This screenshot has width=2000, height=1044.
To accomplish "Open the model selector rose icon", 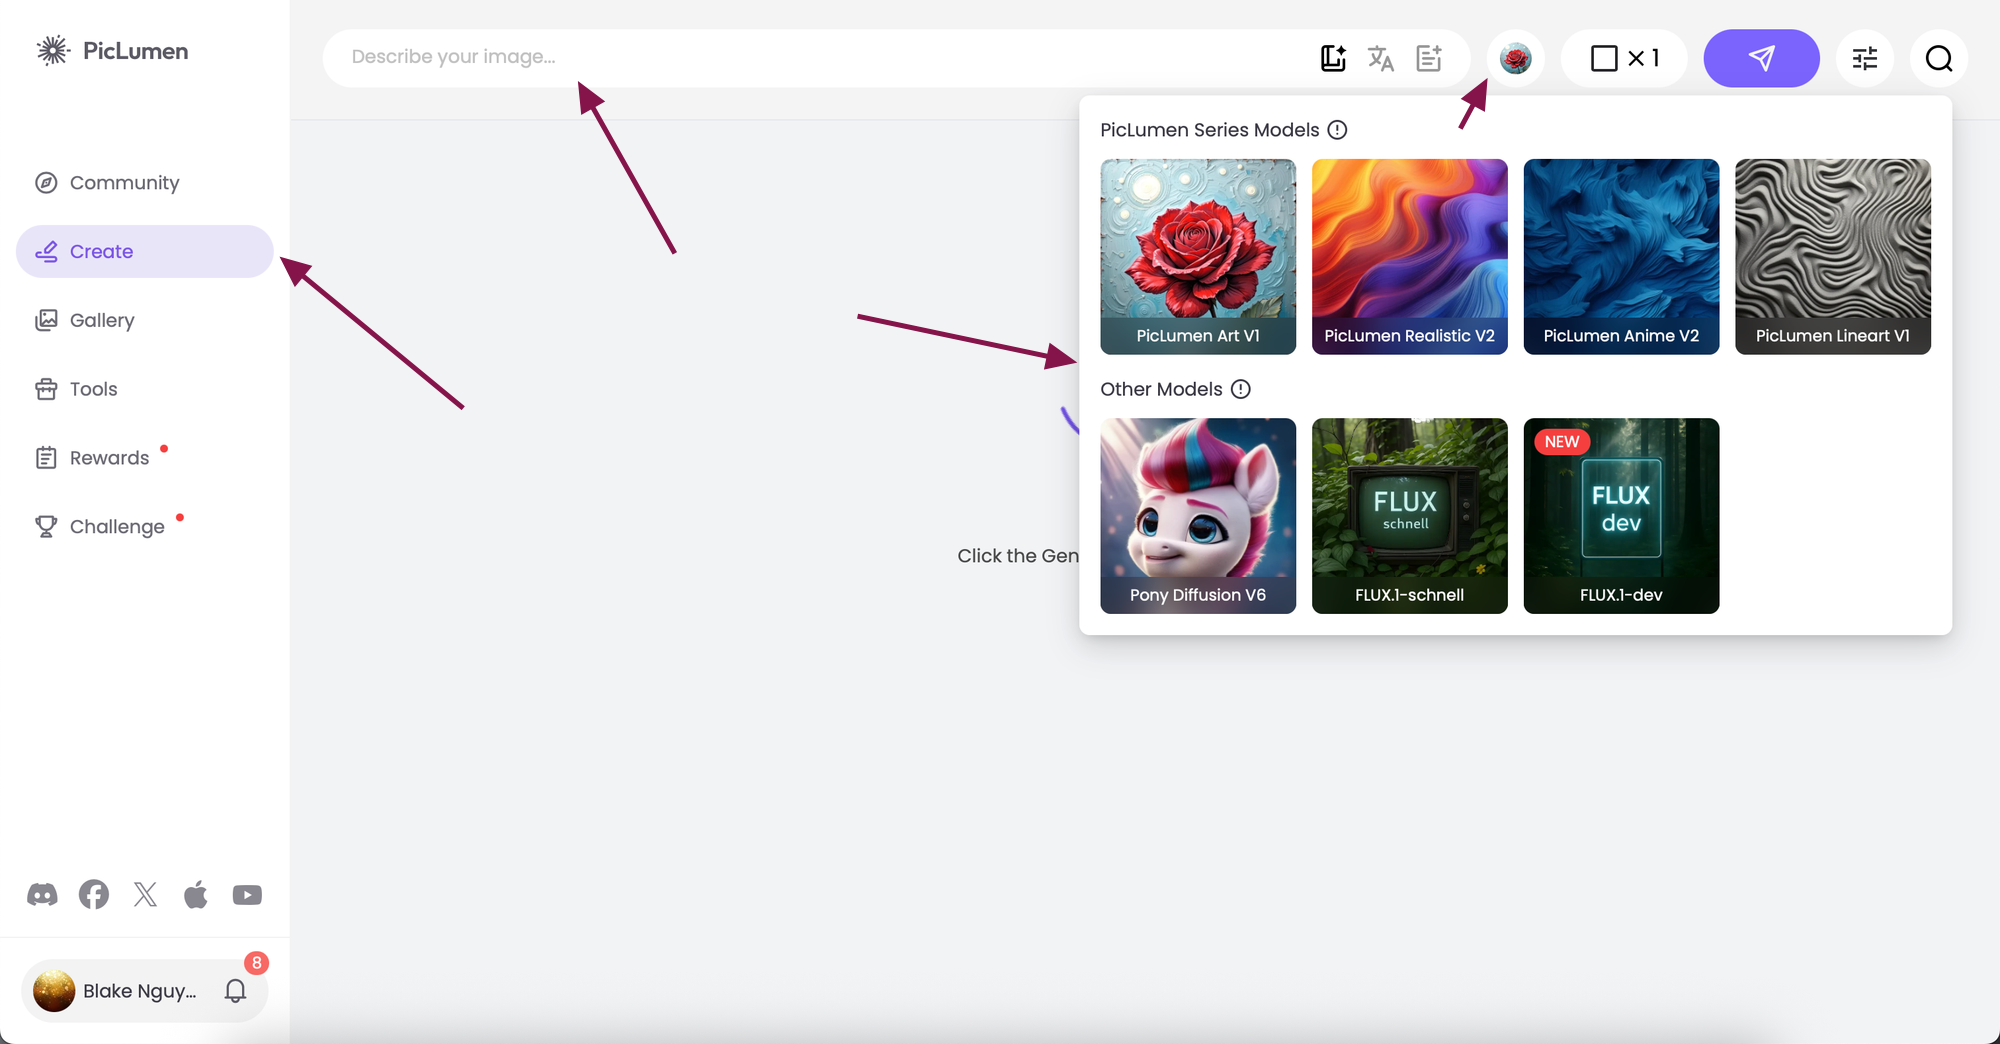I will 1516,58.
